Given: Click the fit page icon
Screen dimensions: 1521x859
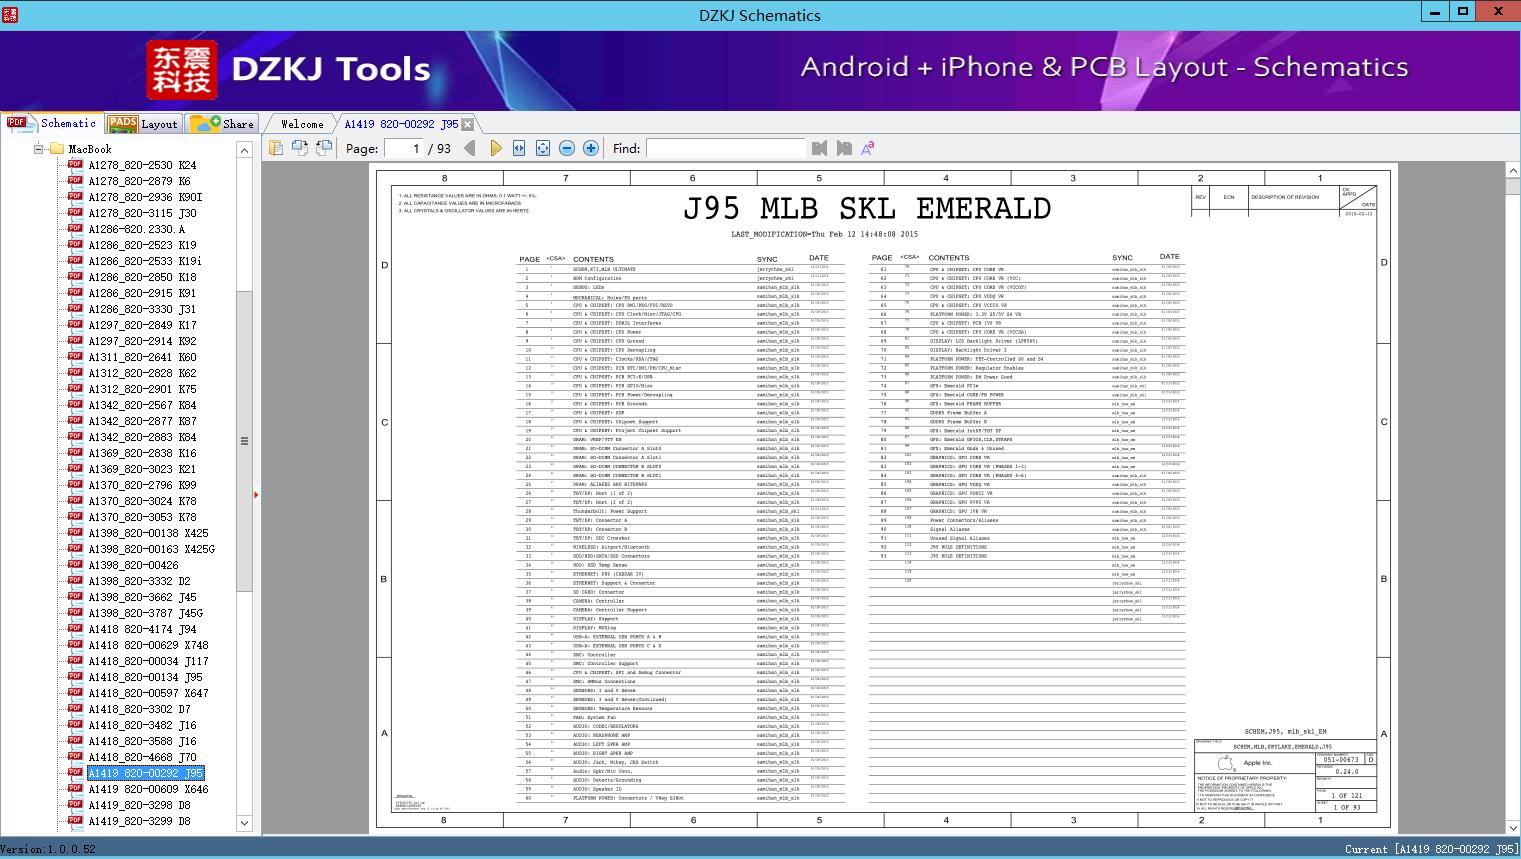Looking at the screenshot, I should point(543,148).
